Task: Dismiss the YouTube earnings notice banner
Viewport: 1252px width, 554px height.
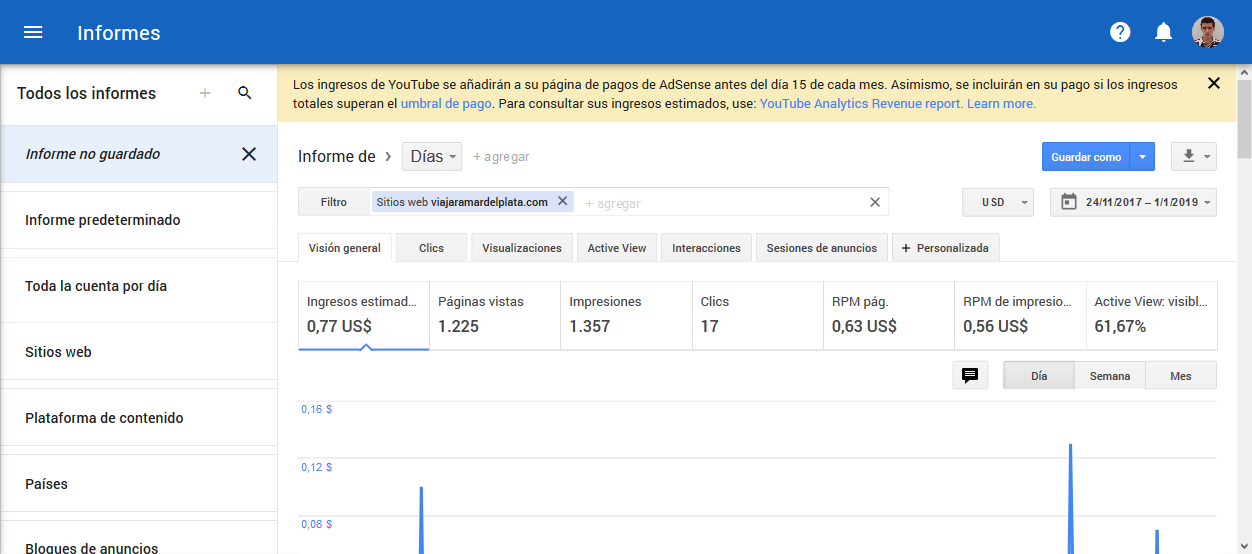Action: 1214,84
